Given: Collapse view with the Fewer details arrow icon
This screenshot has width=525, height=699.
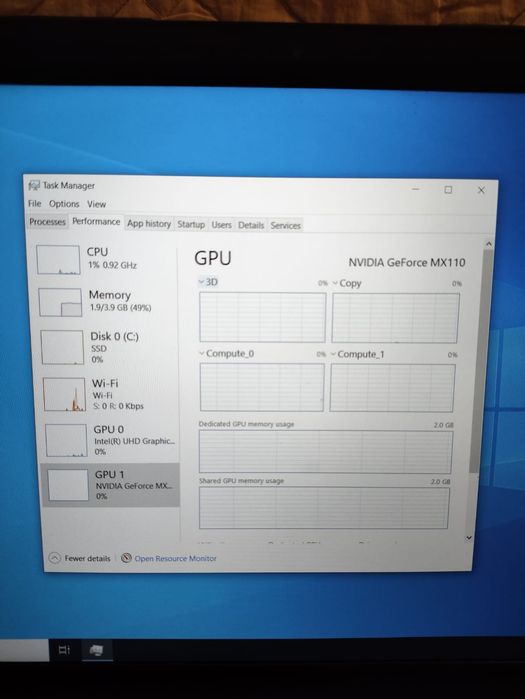Looking at the screenshot, I should 54,558.
